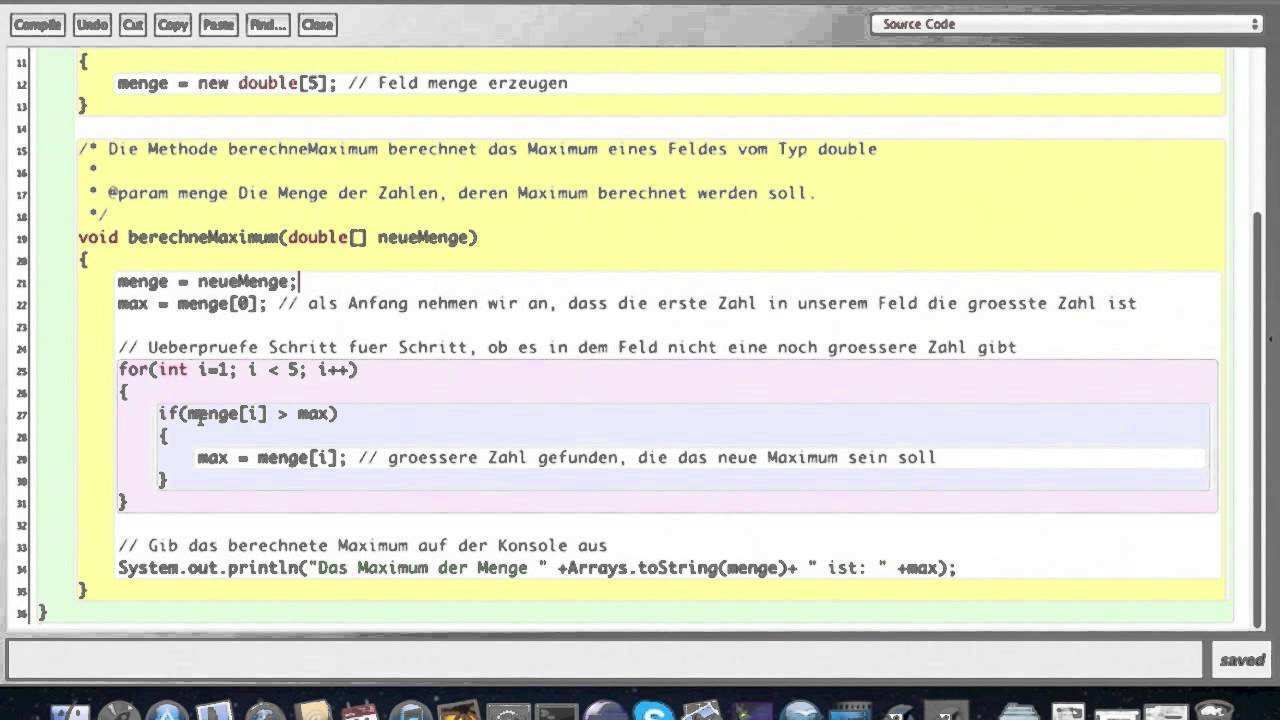Open Skype from the dock
Viewport: 1280px width, 720px height.
click(x=655, y=712)
